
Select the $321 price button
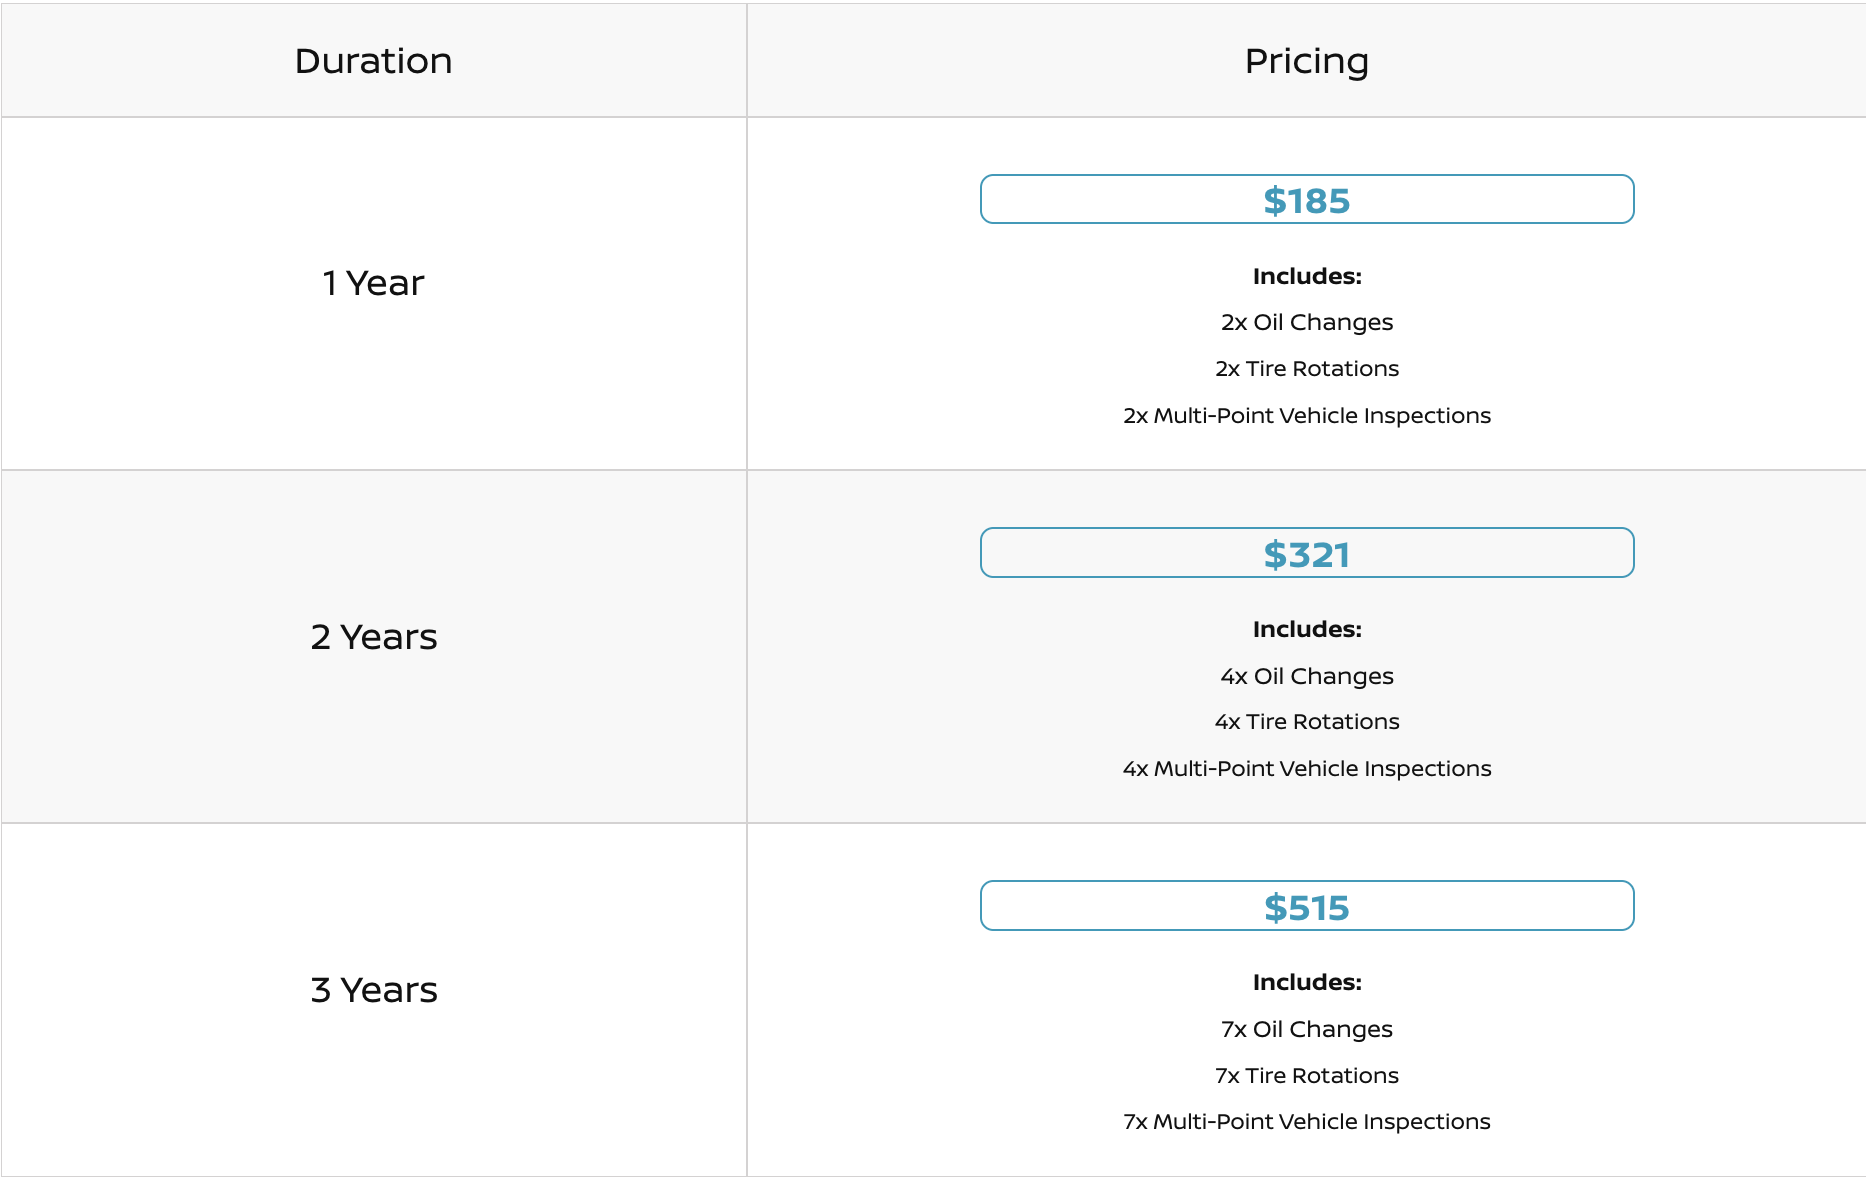pyautogui.click(x=1307, y=553)
